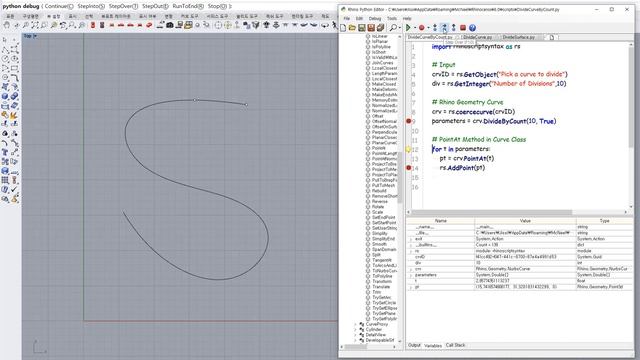Click StepOut(U) in the command prompt
This screenshot has width=640, height=360.
pos(155,6)
